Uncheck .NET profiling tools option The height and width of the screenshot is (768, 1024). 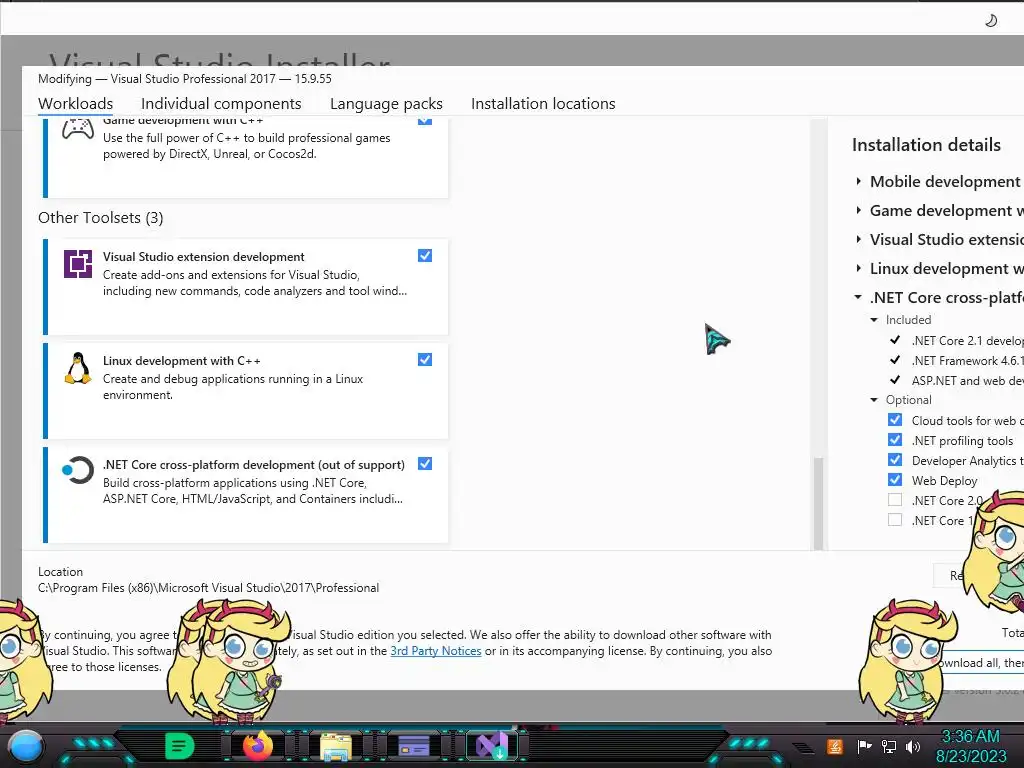click(x=895, y=440)
